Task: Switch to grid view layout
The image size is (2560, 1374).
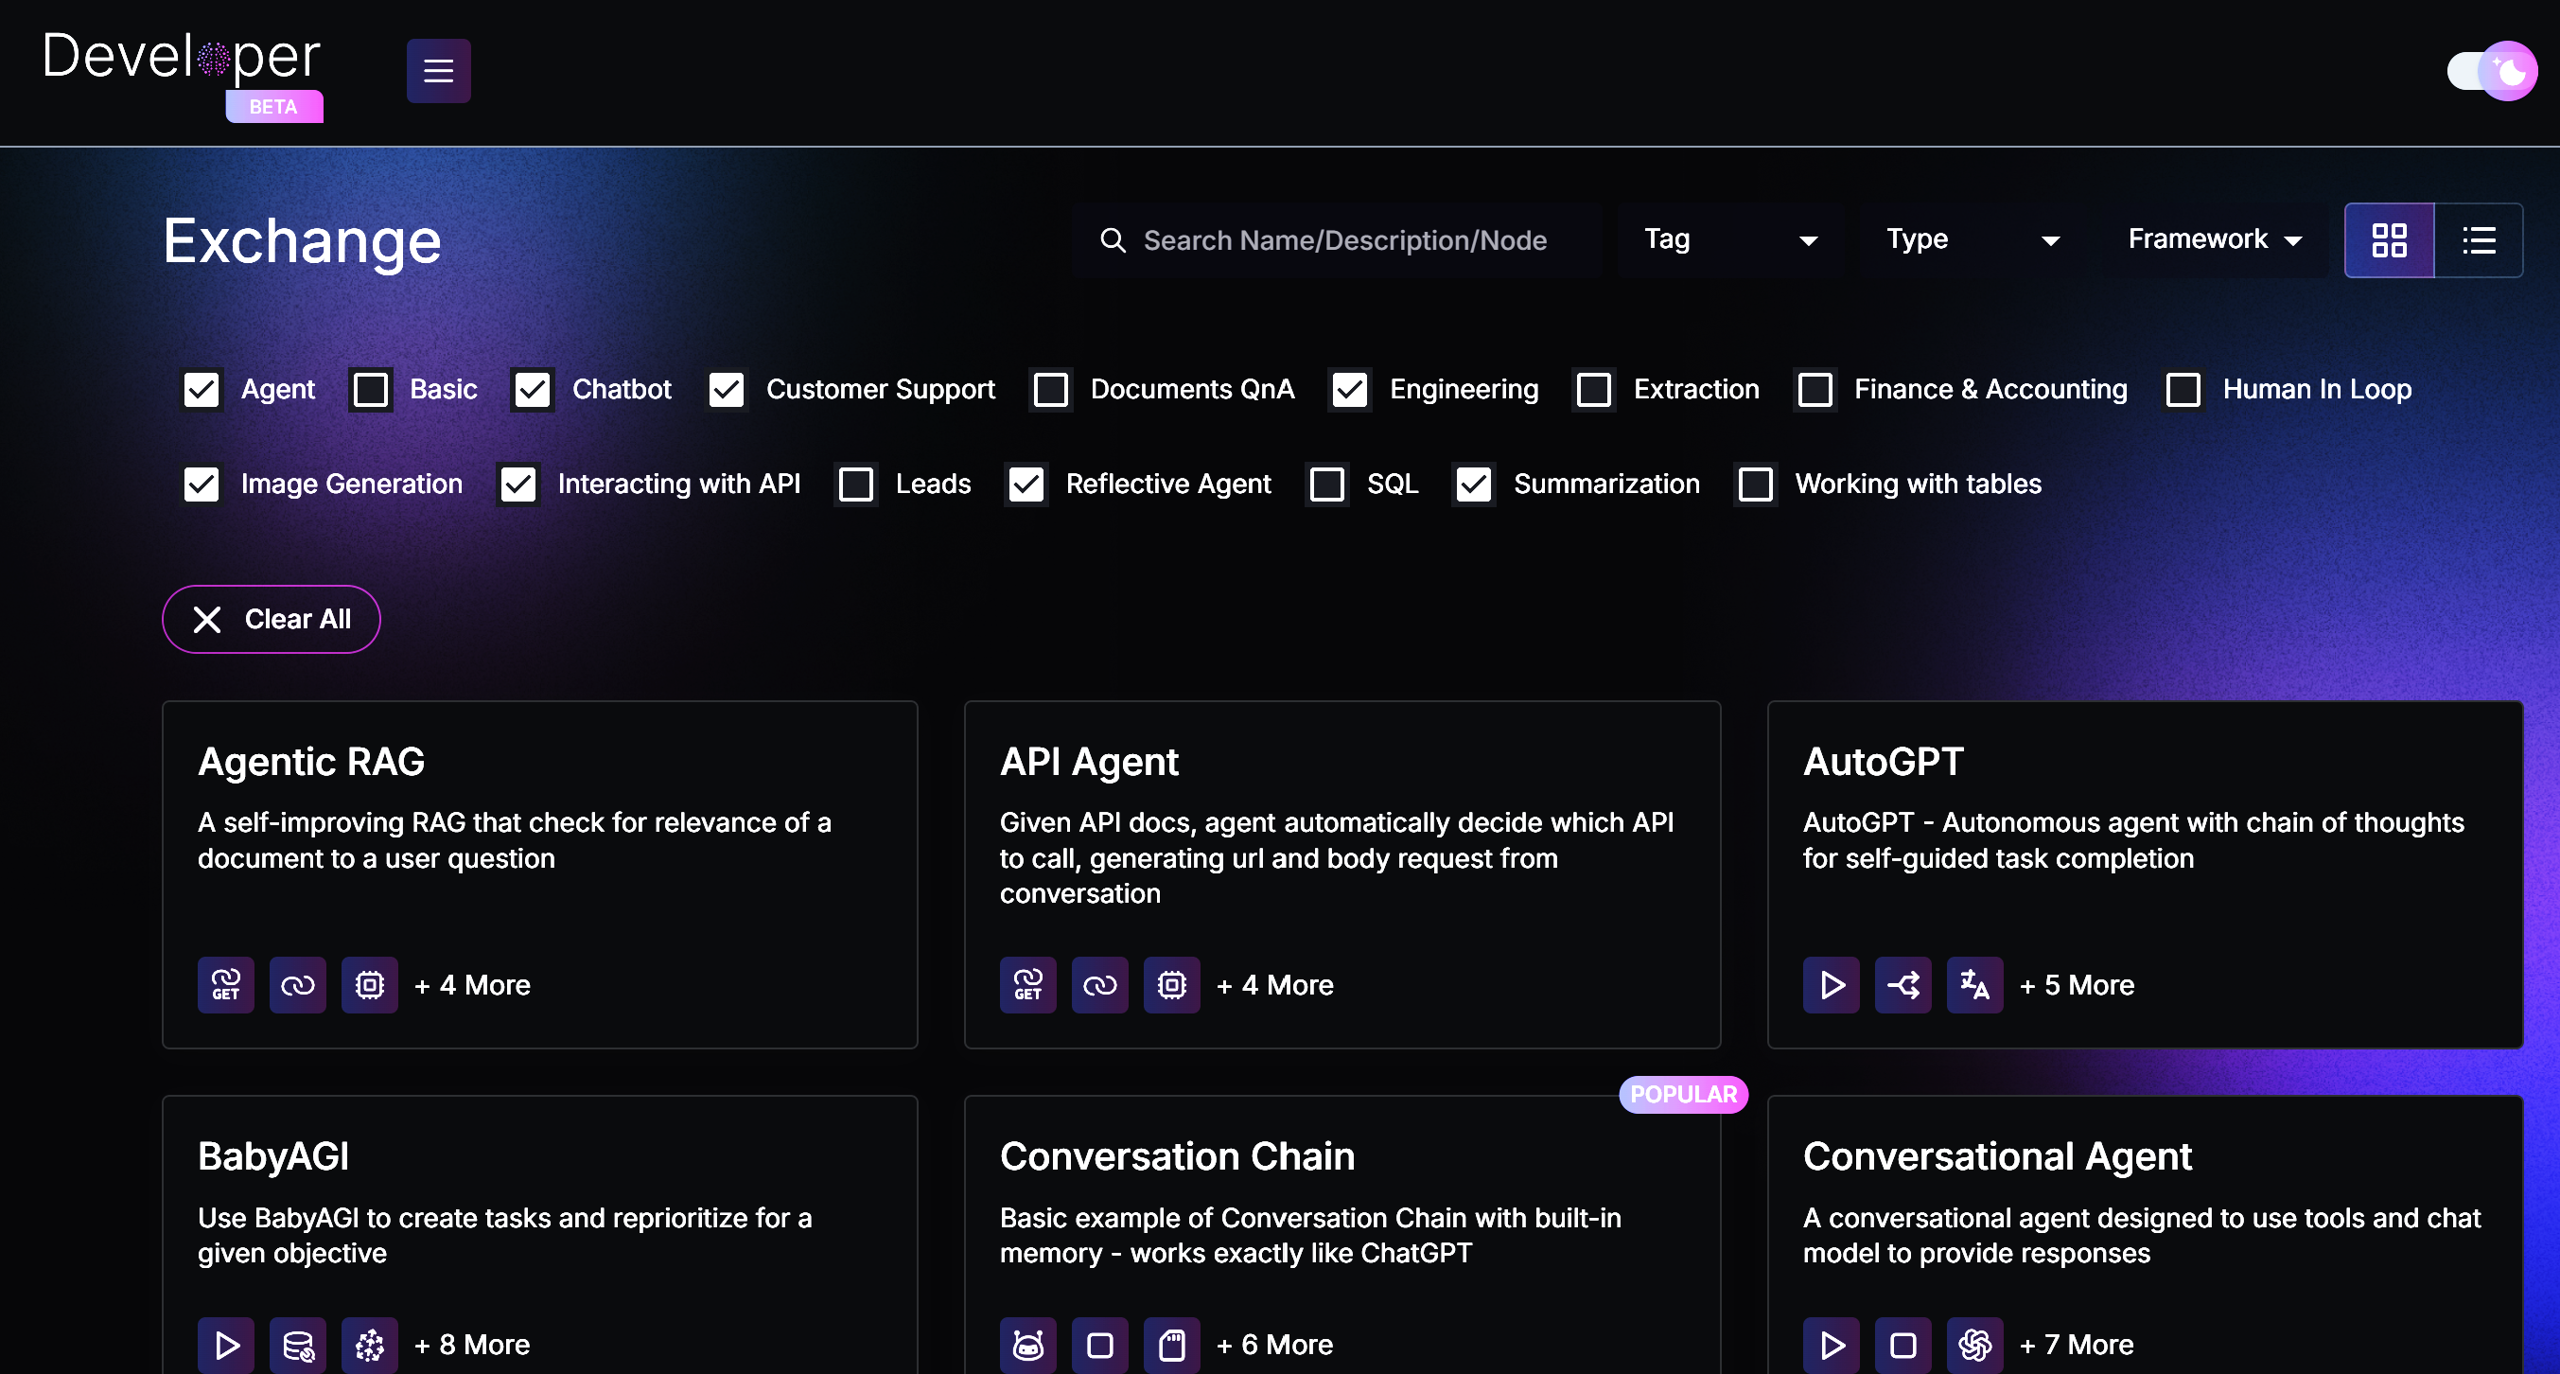Action: point(2388,240)
